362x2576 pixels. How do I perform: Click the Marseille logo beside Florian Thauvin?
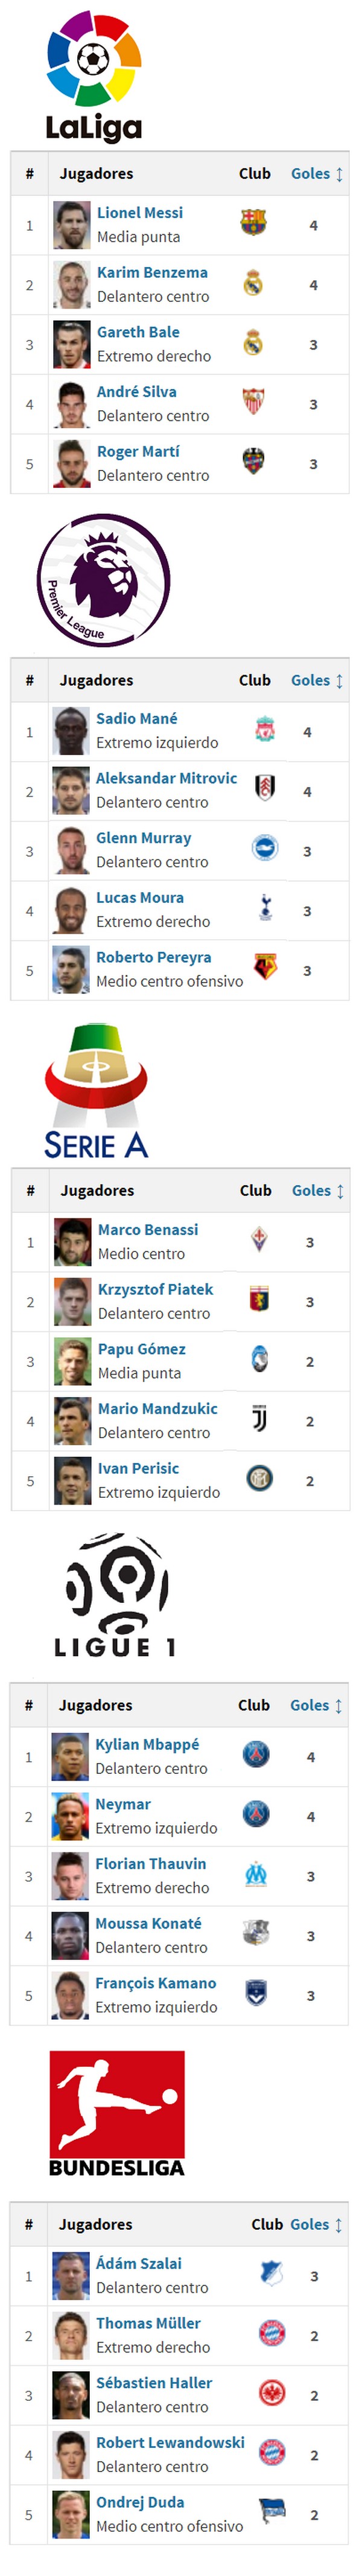coord(256,1875)
